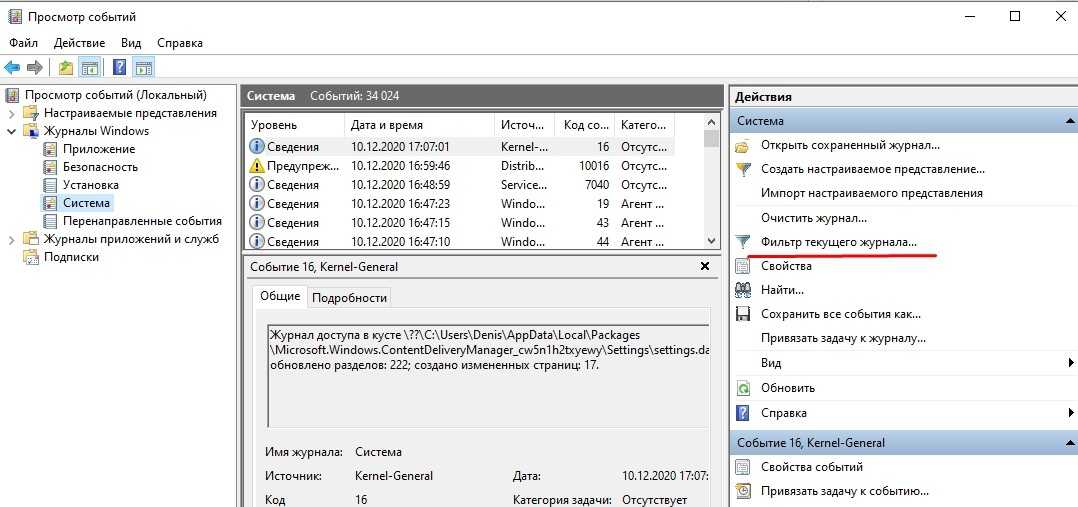Toggle the console tree toolbar icon
This screenshot has width=1078, height=507.
pos(90,68)
